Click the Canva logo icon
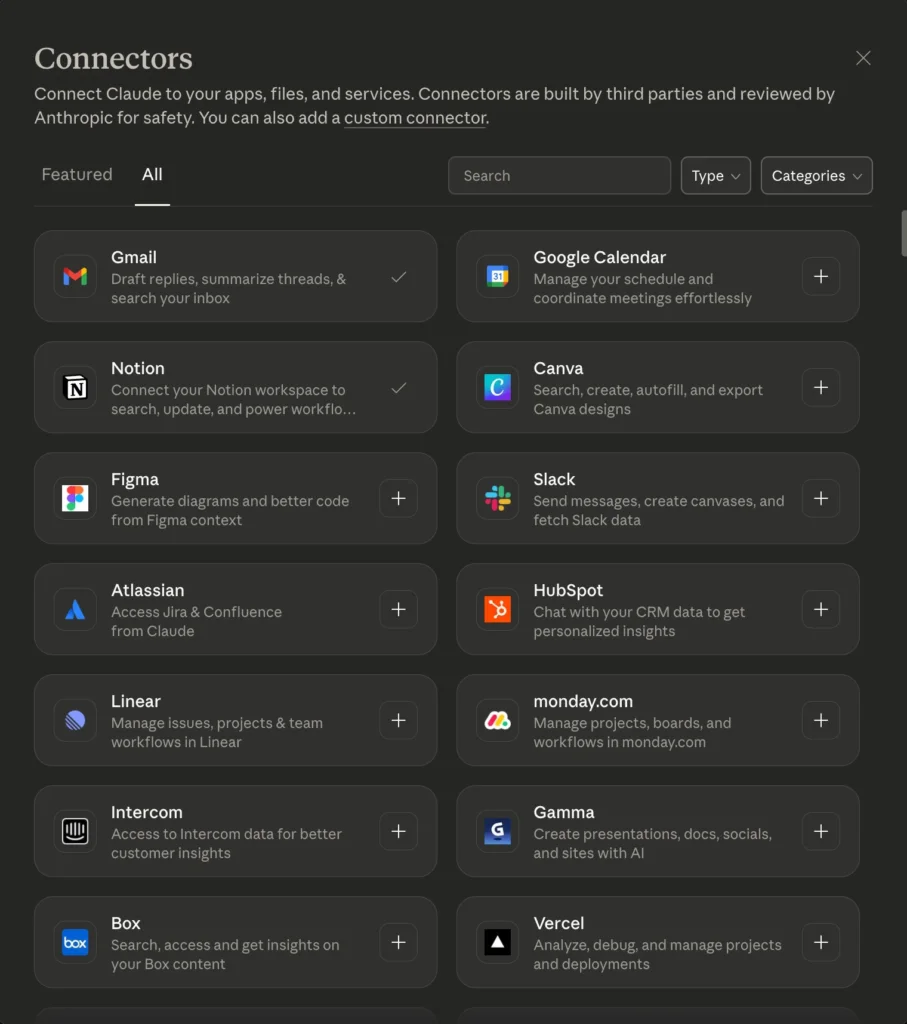The height and width of the screenshot is (1024, 907). [x=497, y=388]
